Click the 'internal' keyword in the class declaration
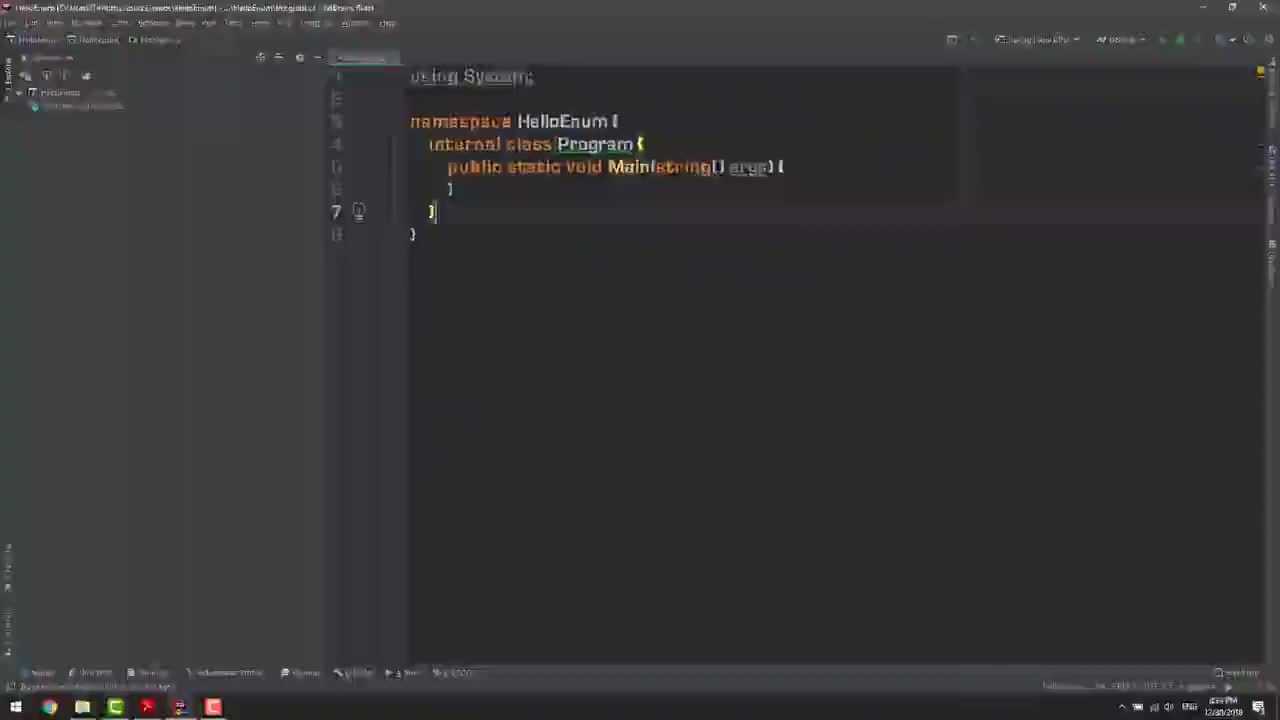Image resolution: width=1280 pixels, height=720 pixels. pos(464,145)
